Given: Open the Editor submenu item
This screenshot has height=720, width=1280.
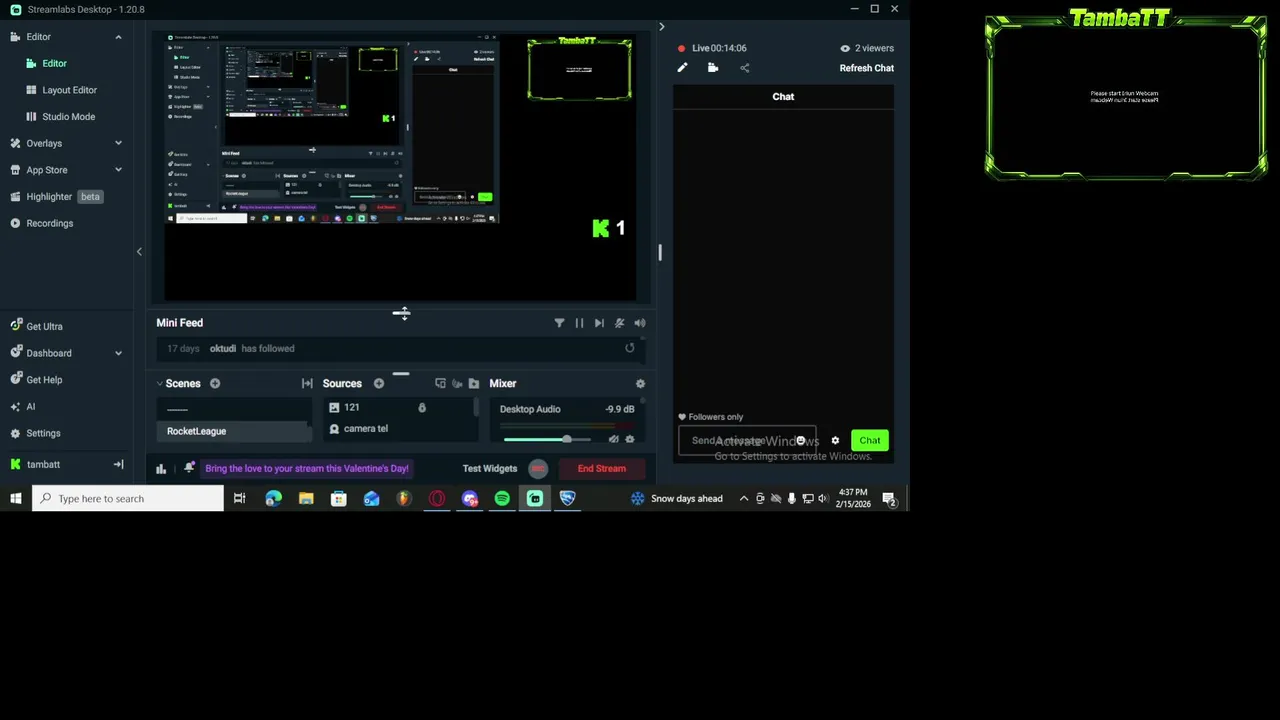Looking at the screenshot, I should (x=54, y=63).
